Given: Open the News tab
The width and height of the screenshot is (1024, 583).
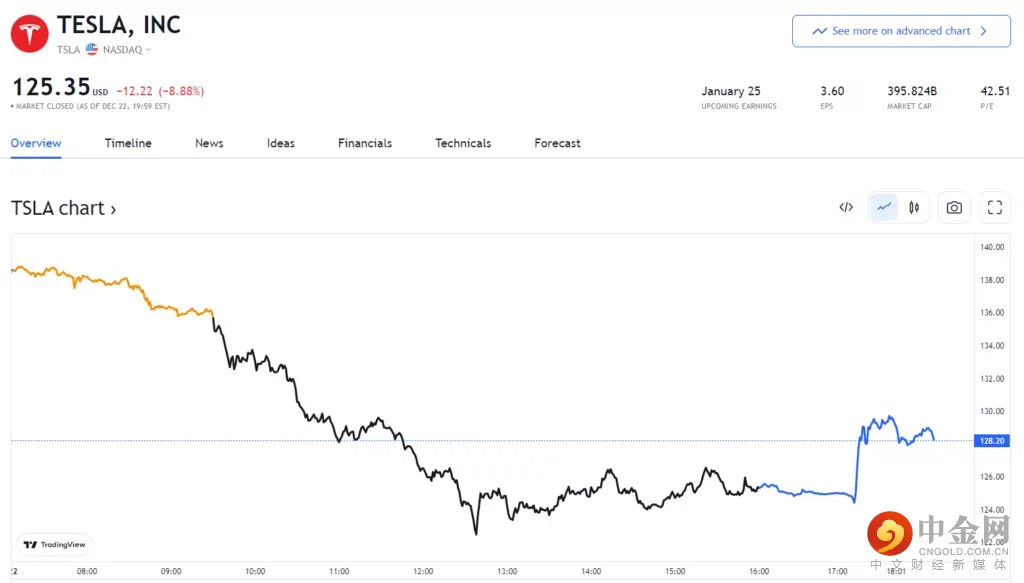Looking at the screenshot, I should 209,143.
